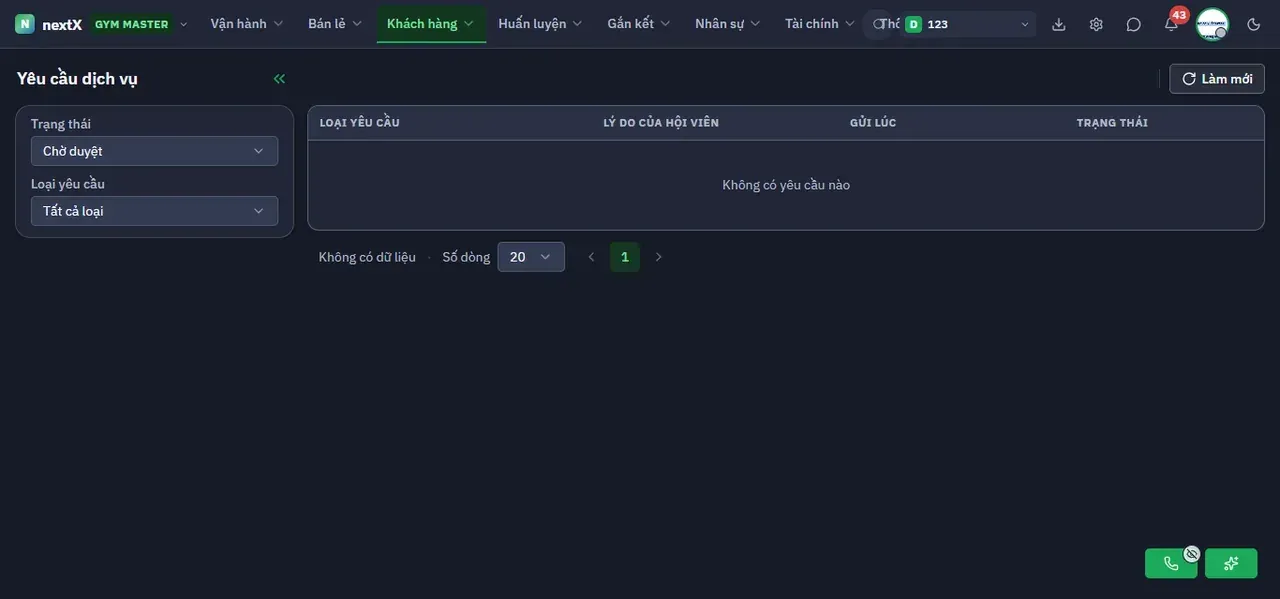Viewport: 1280px width, 599px height.
Task: Open settings via the gear icon
Action: click(1096, 24)
